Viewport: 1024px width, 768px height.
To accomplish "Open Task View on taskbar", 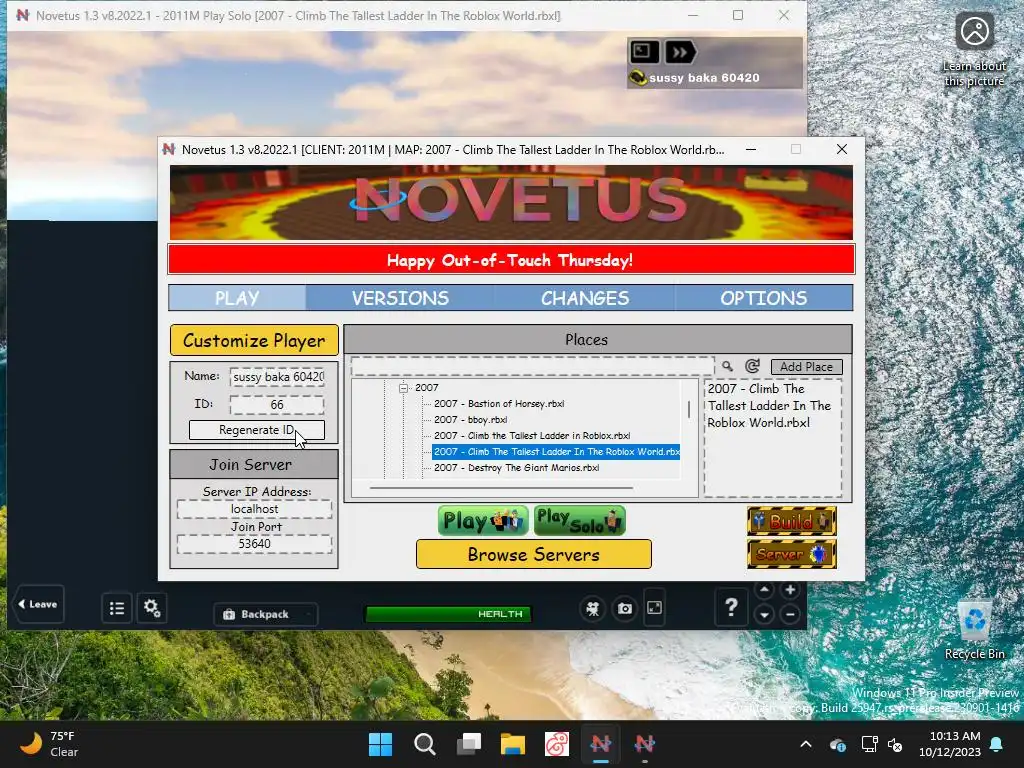I will (x=468, y=744).
